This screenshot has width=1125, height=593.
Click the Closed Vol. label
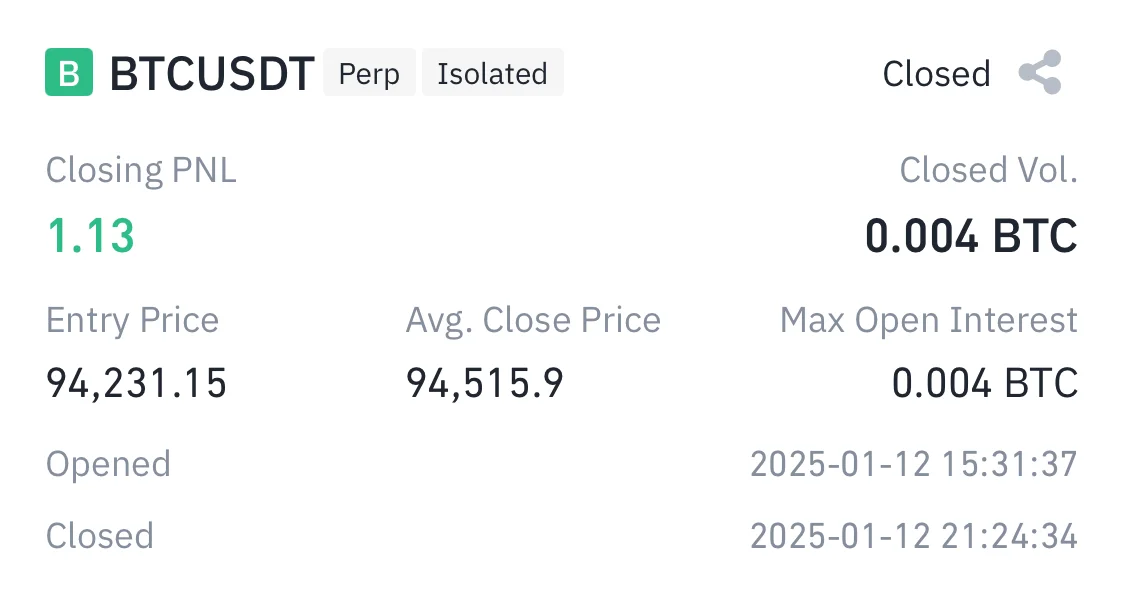988,171
